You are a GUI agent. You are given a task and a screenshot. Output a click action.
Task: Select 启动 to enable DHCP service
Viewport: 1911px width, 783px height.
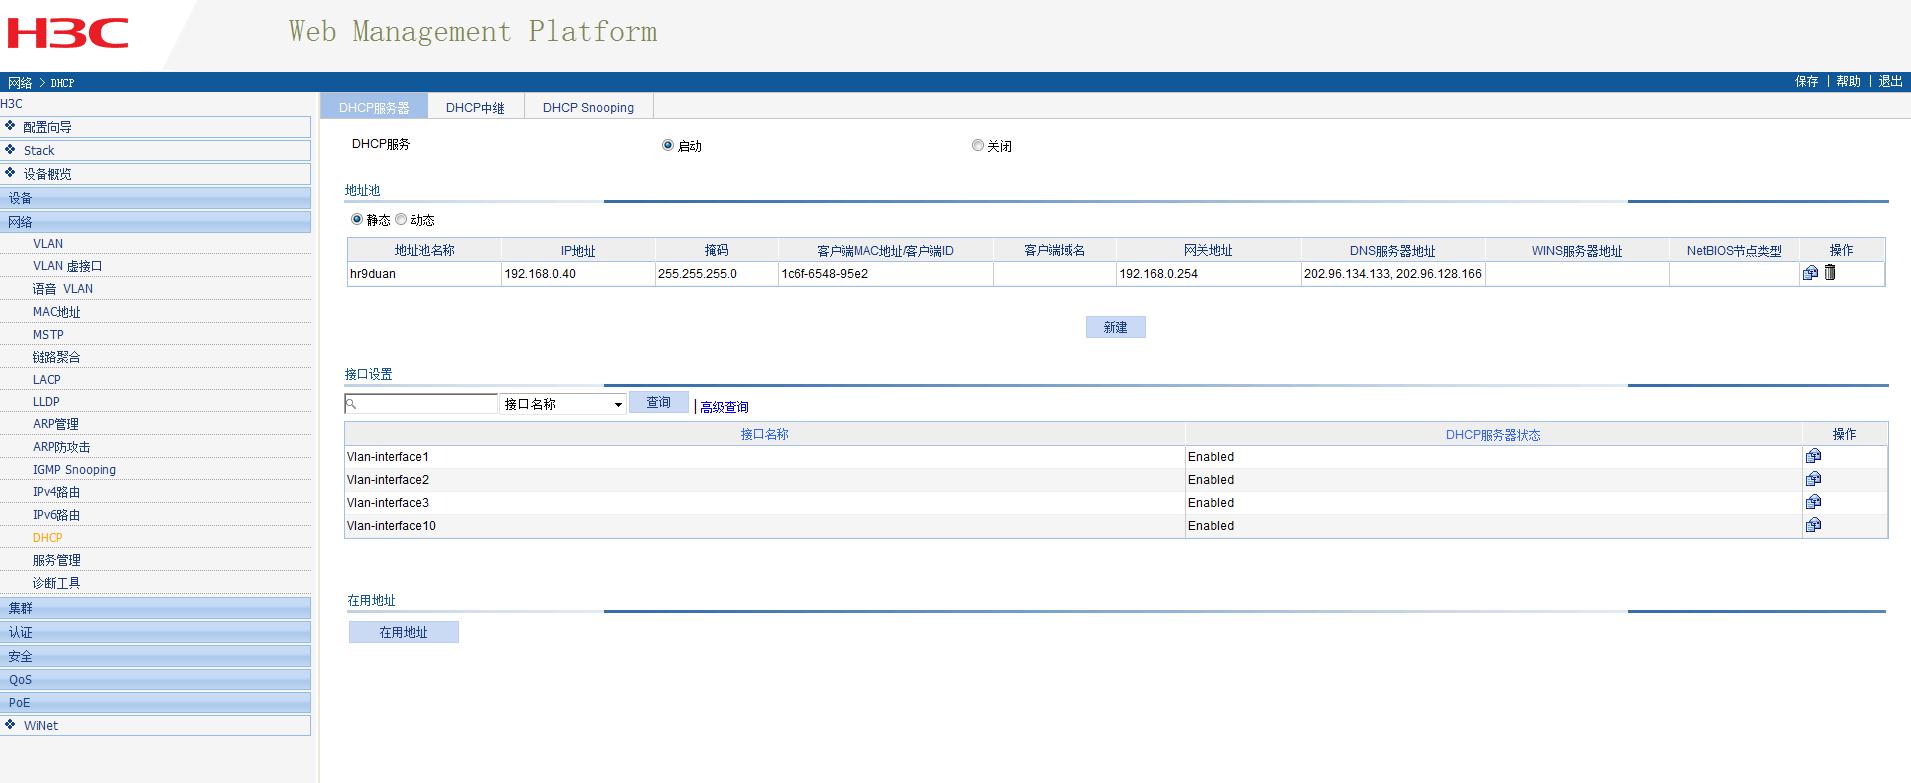click(668, 146)
